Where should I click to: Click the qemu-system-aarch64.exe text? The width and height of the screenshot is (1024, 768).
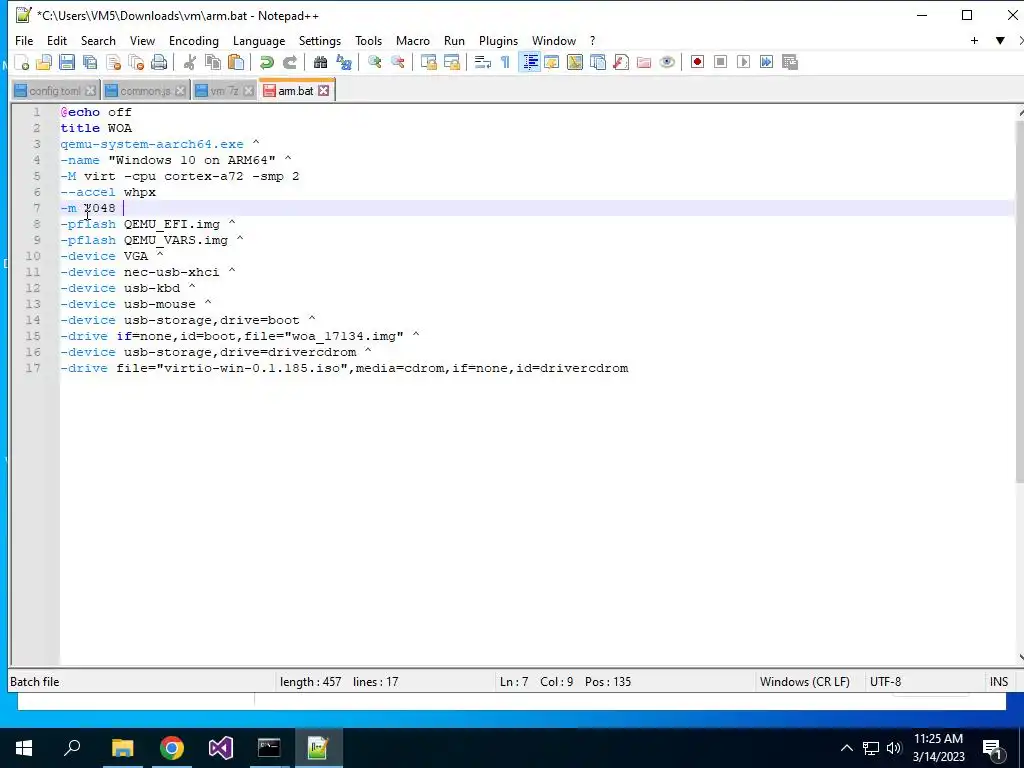point(152,144)
